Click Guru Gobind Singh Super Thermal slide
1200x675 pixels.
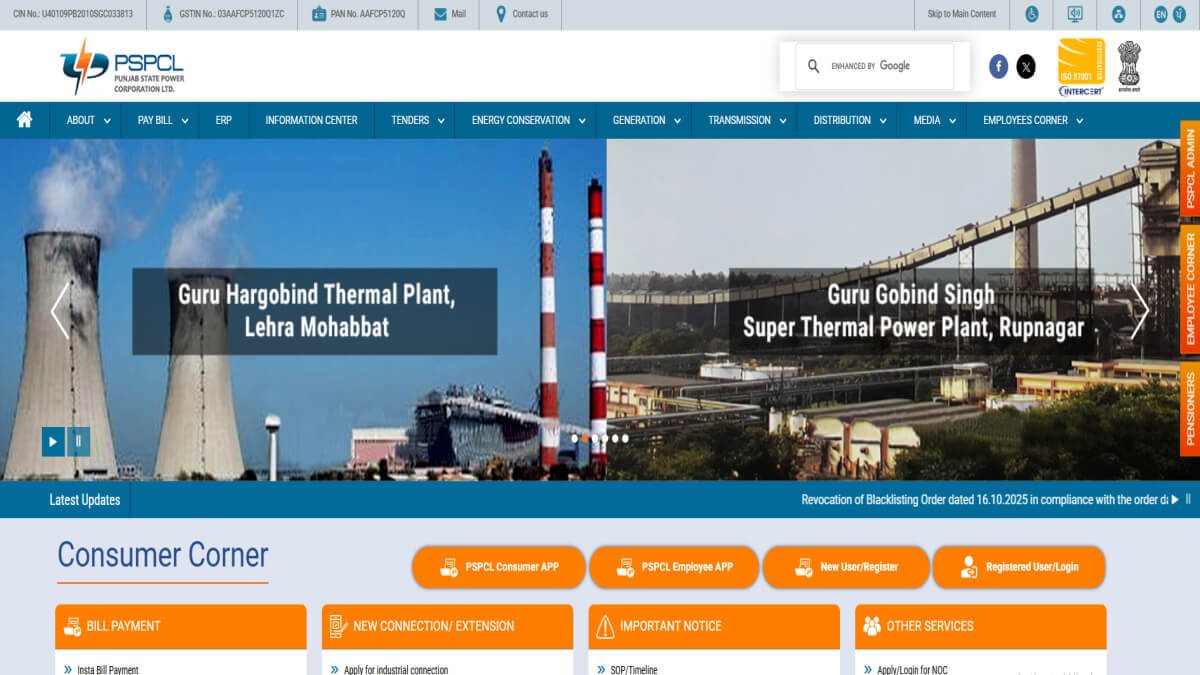click(x=913, y=310)
